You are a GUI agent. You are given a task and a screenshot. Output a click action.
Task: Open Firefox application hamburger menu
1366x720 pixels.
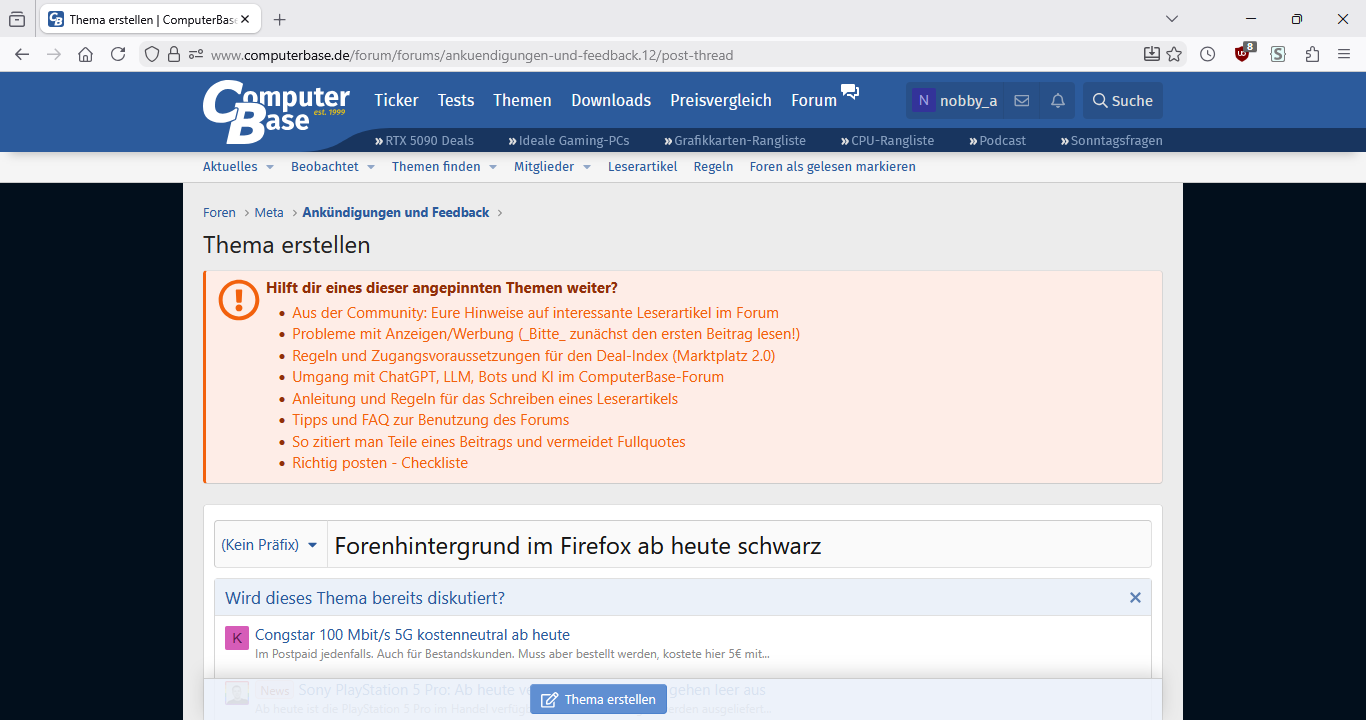[x=1344, y=55]
